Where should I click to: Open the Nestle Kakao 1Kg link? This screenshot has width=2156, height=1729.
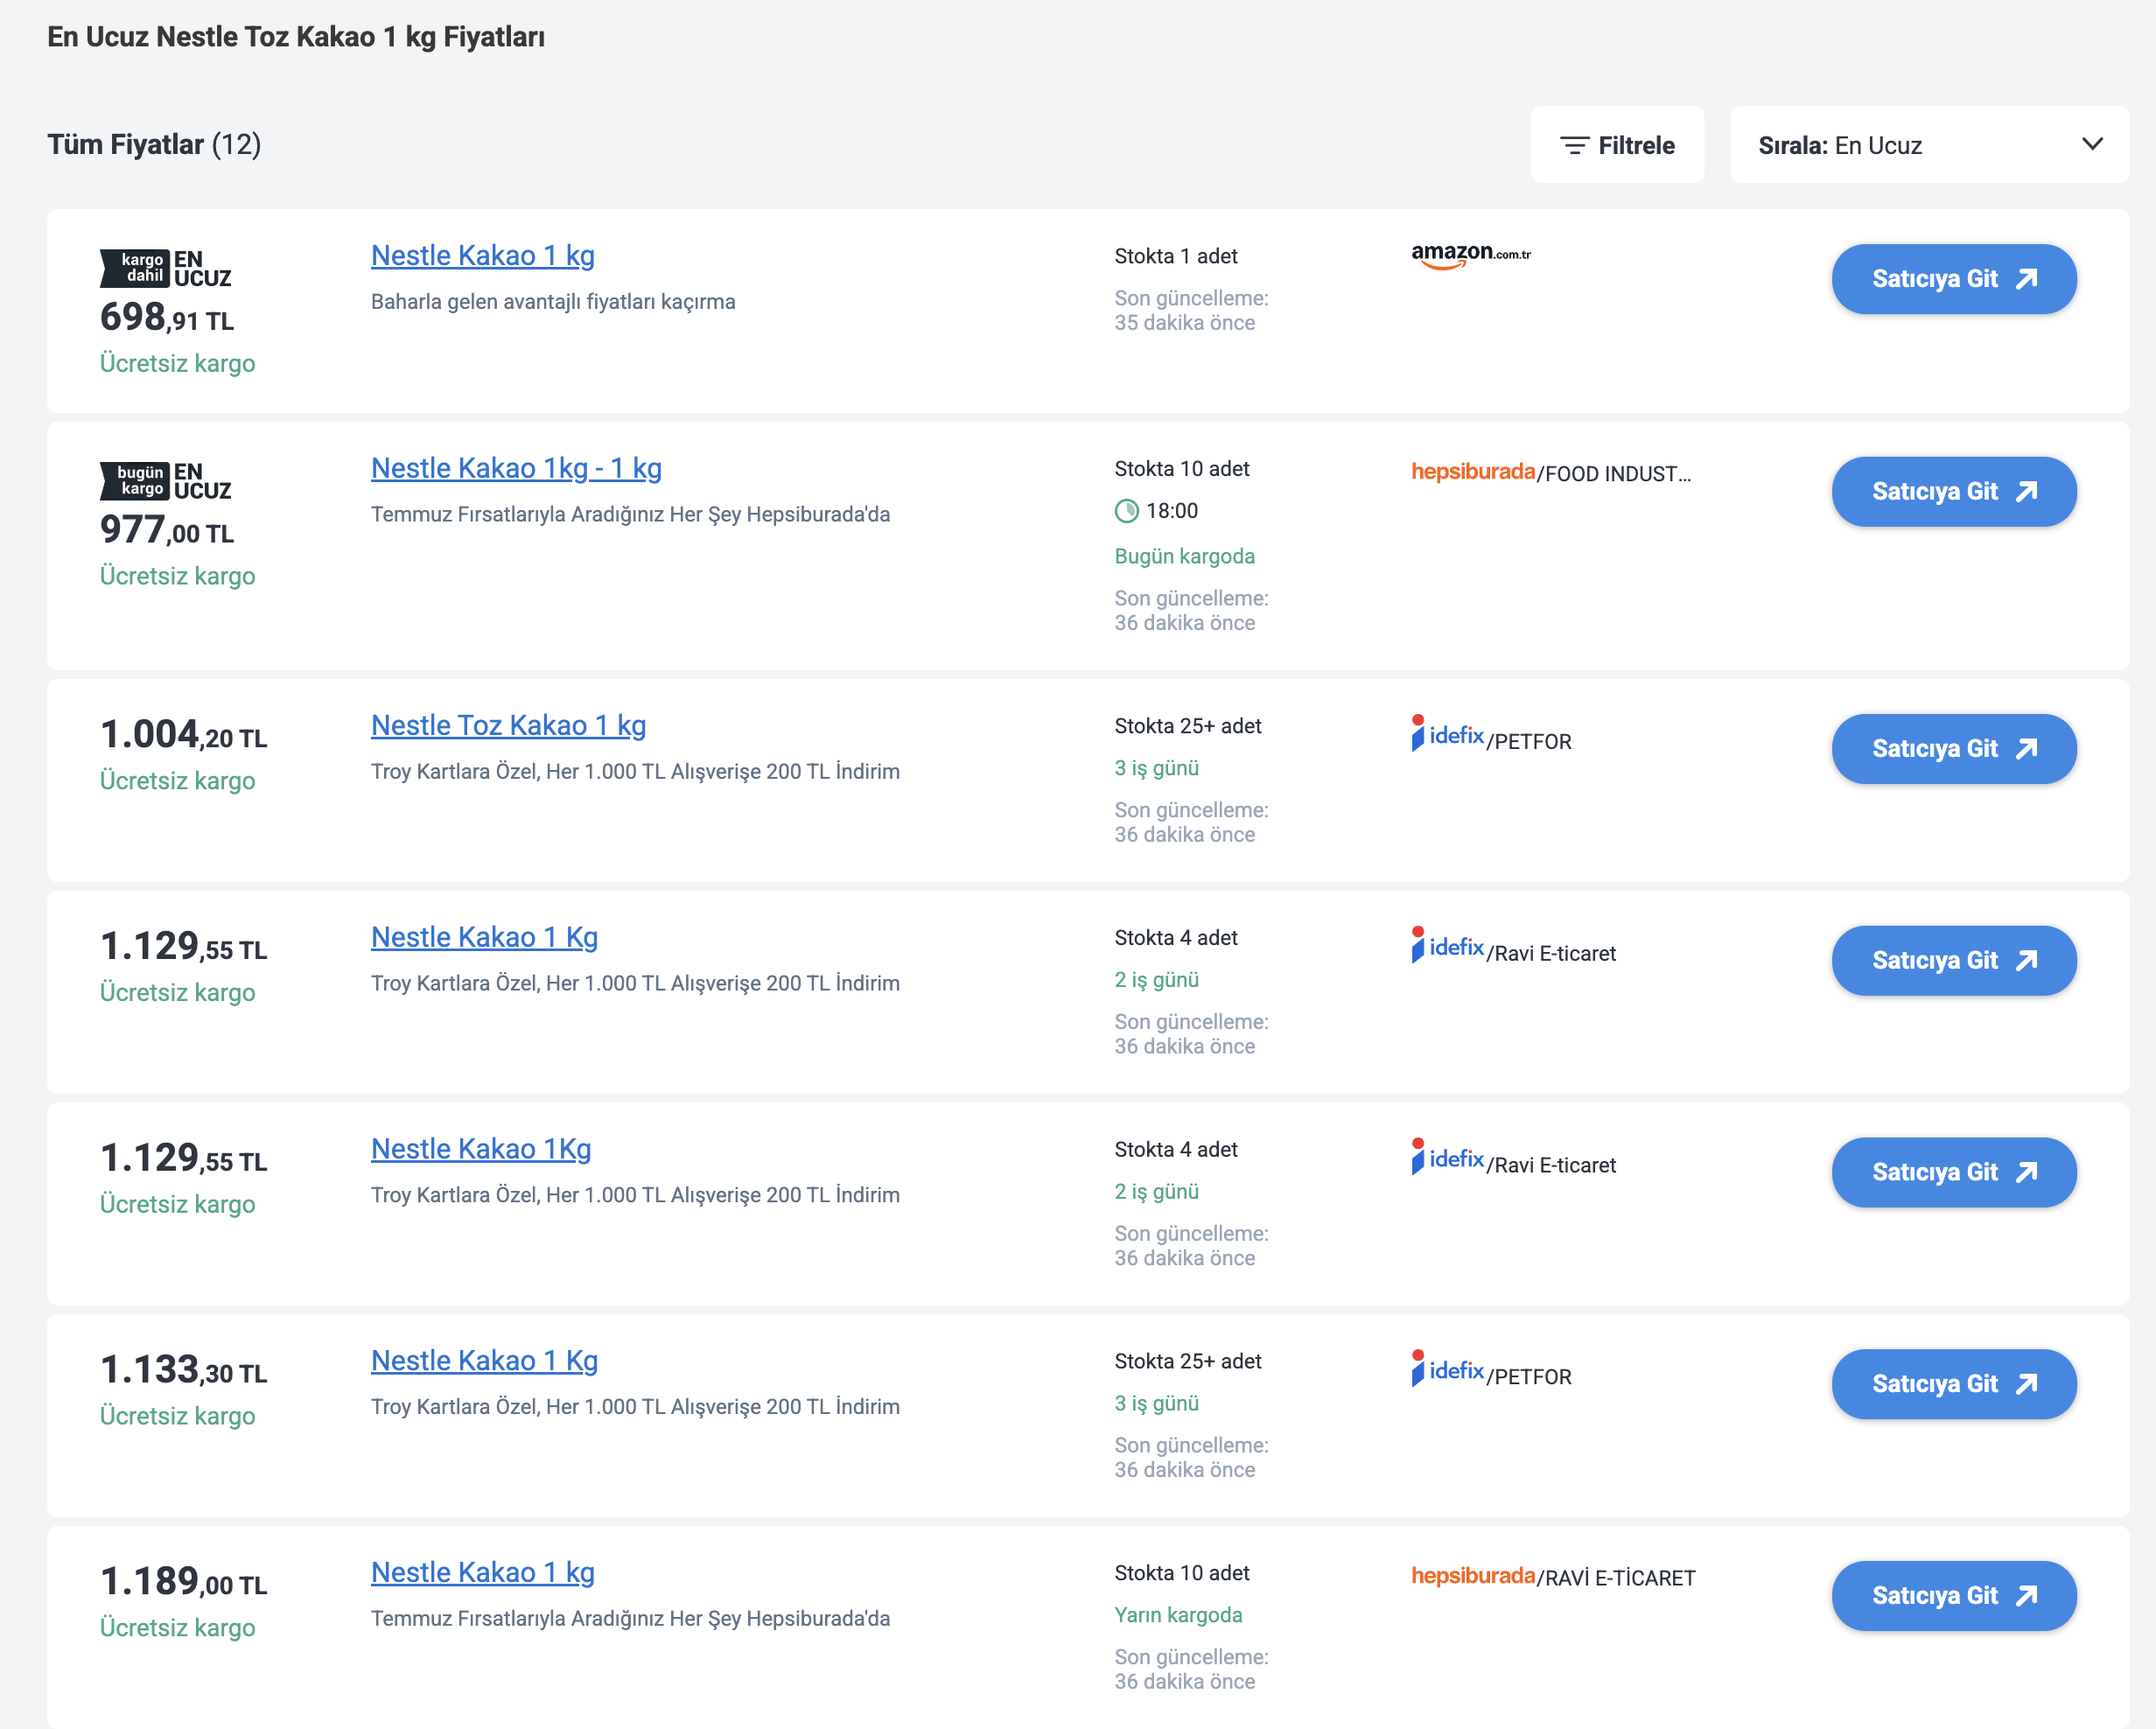click(x=481, y=1149)
